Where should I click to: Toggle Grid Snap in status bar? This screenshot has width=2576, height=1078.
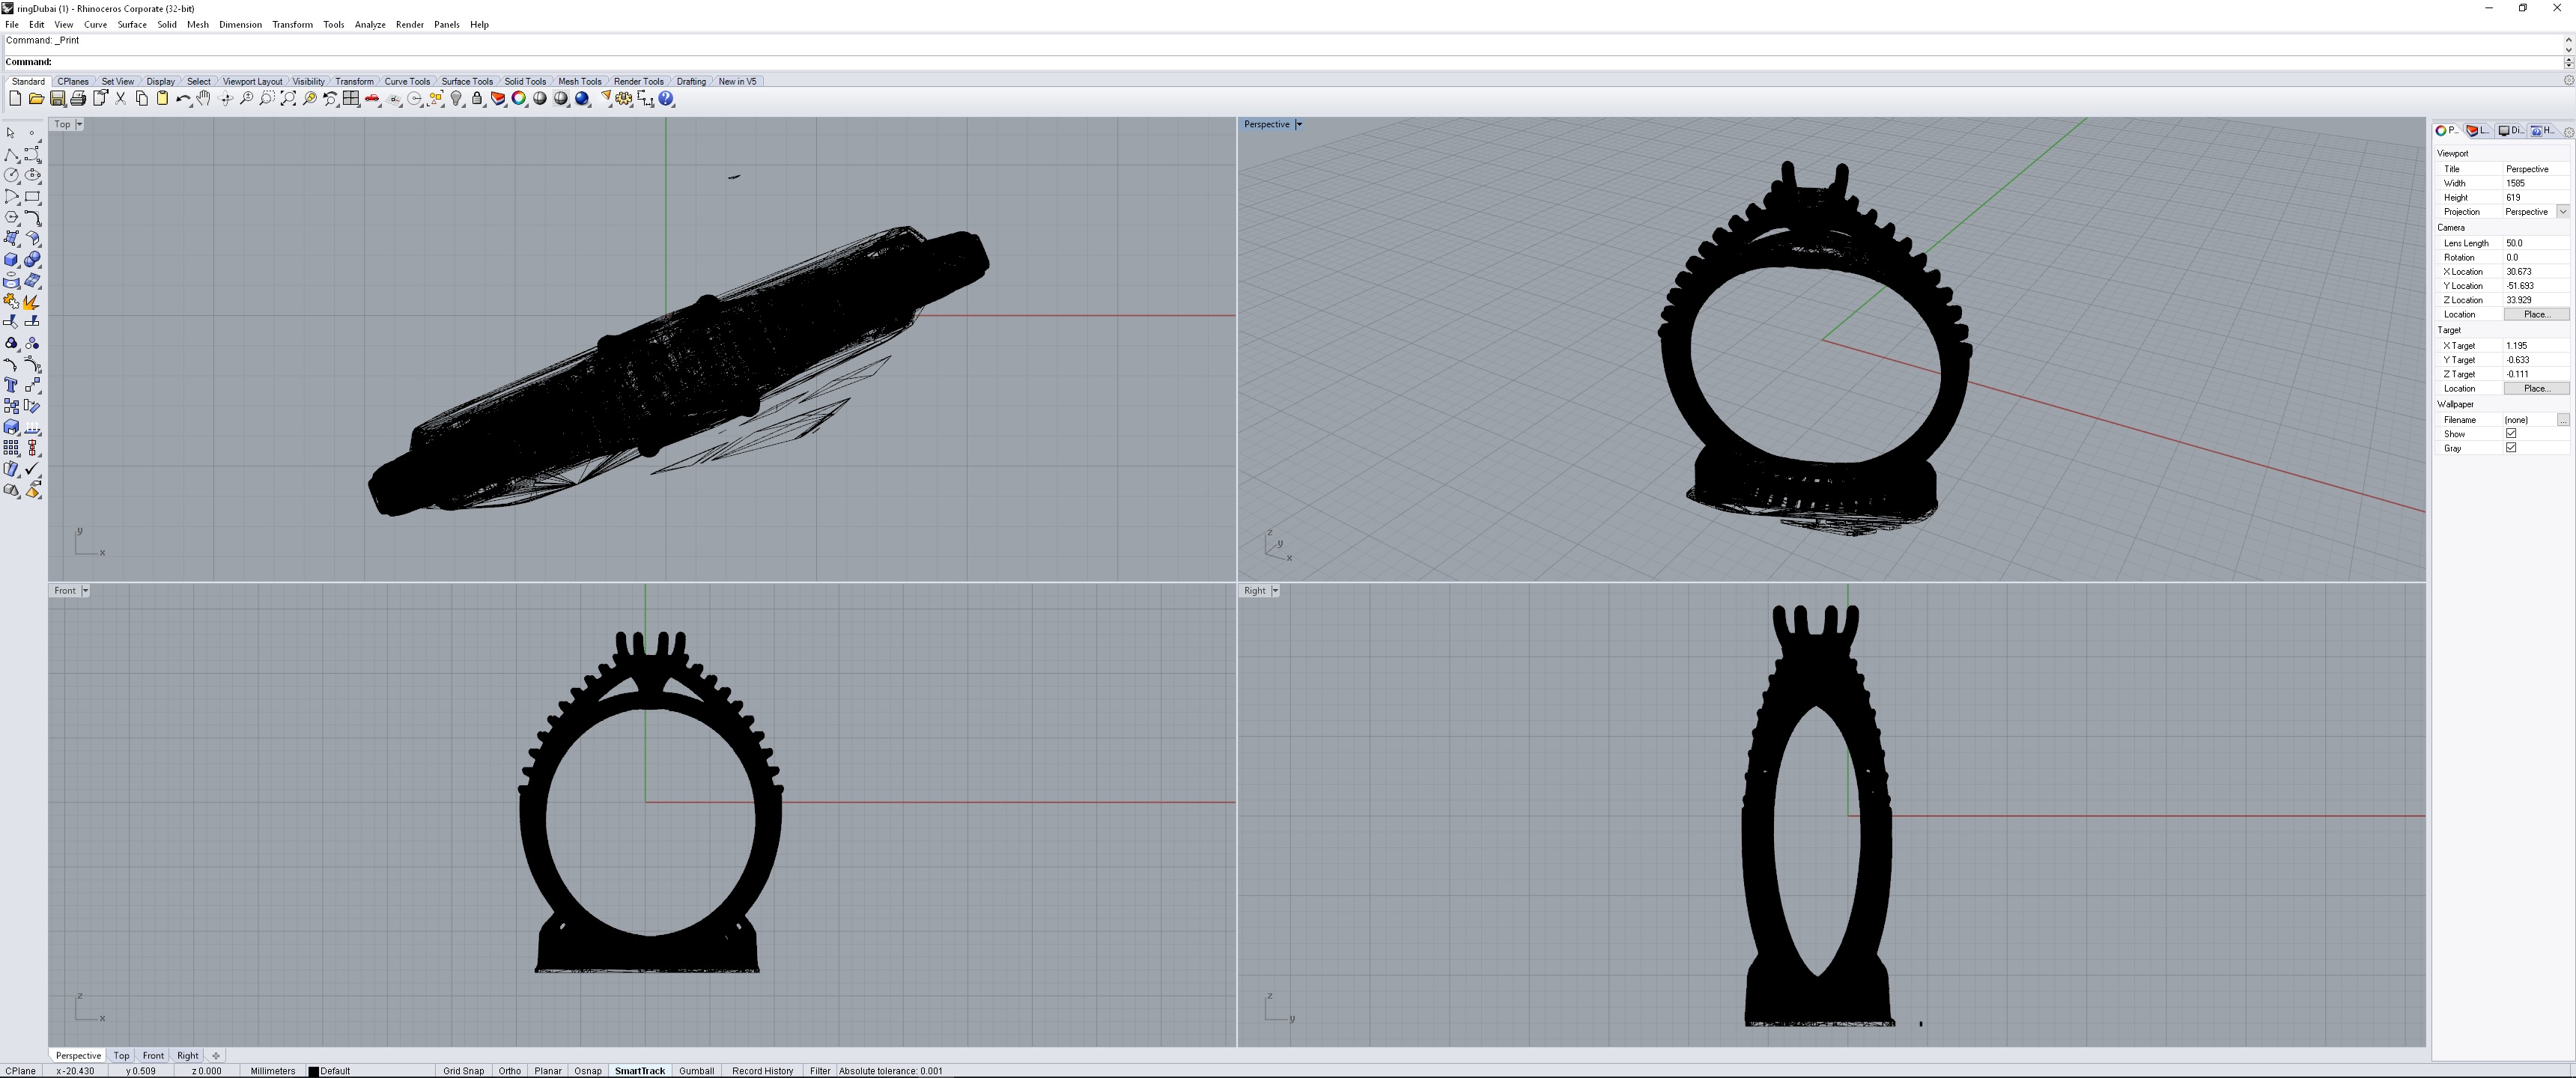(463, 1070)
